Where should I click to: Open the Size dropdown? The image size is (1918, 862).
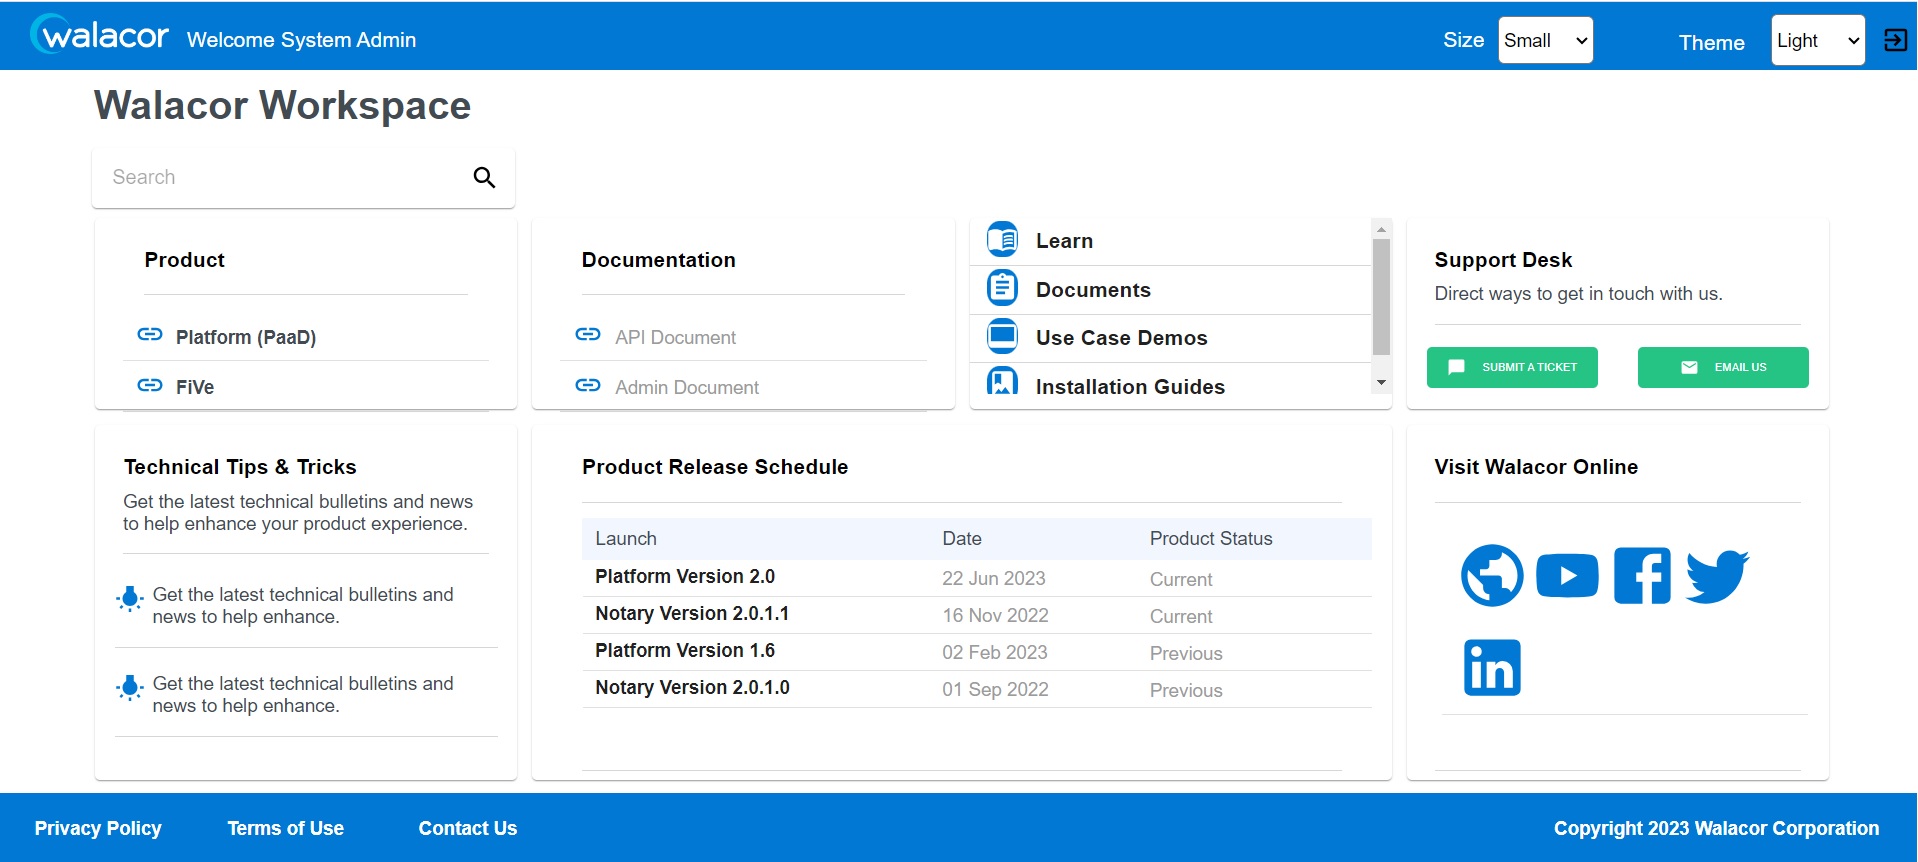1545,40
